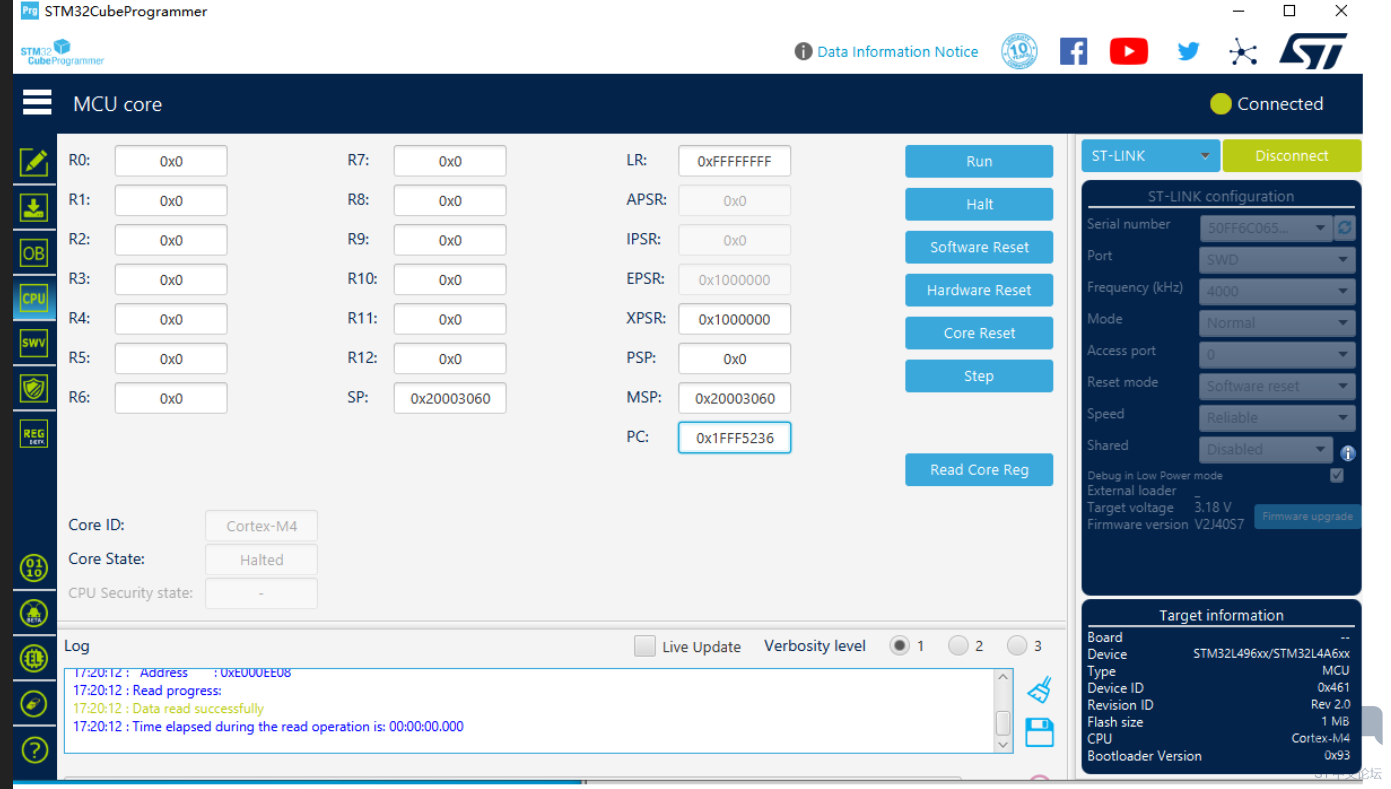
Task: Click the STM32CubeProgrammer logo
Action: (x=62, y=51)
